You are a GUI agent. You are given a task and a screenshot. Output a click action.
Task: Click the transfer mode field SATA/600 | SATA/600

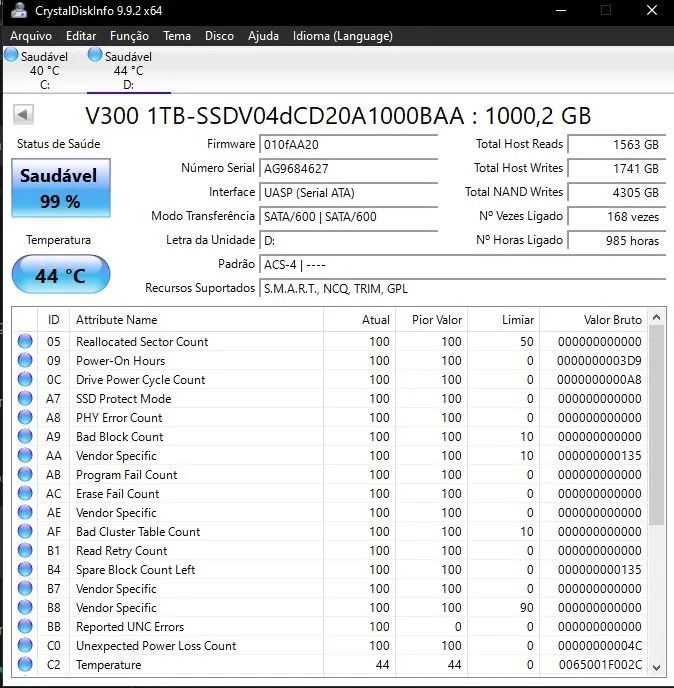(x=348, y=216)
